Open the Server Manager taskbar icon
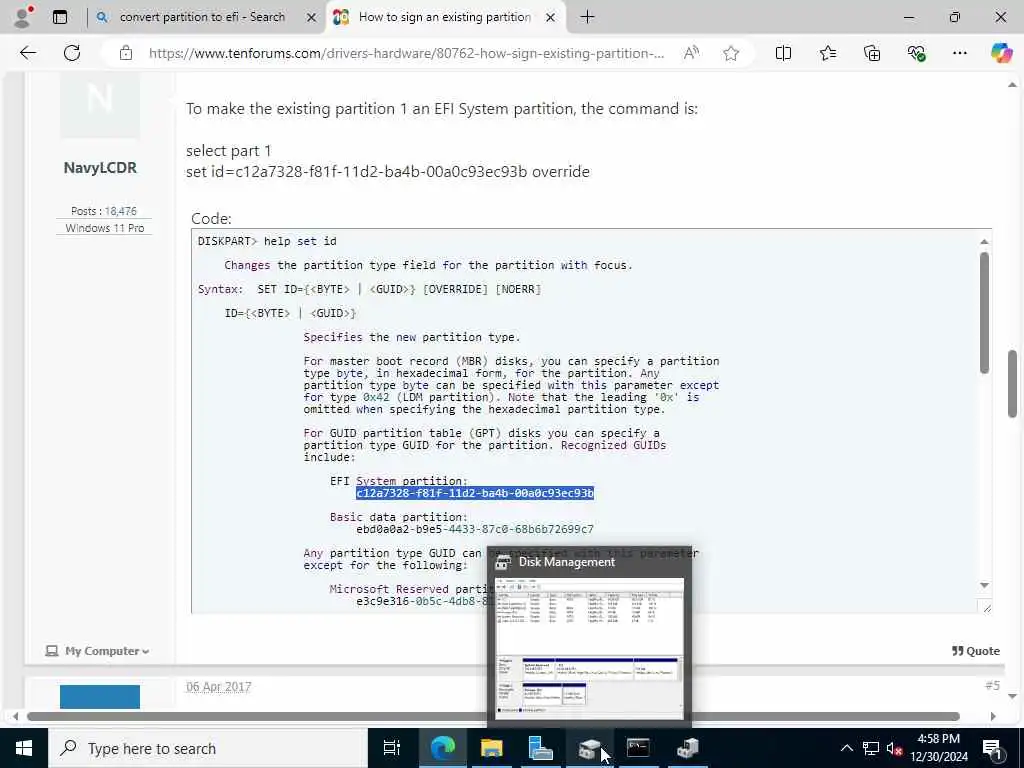 click(540, 748)
